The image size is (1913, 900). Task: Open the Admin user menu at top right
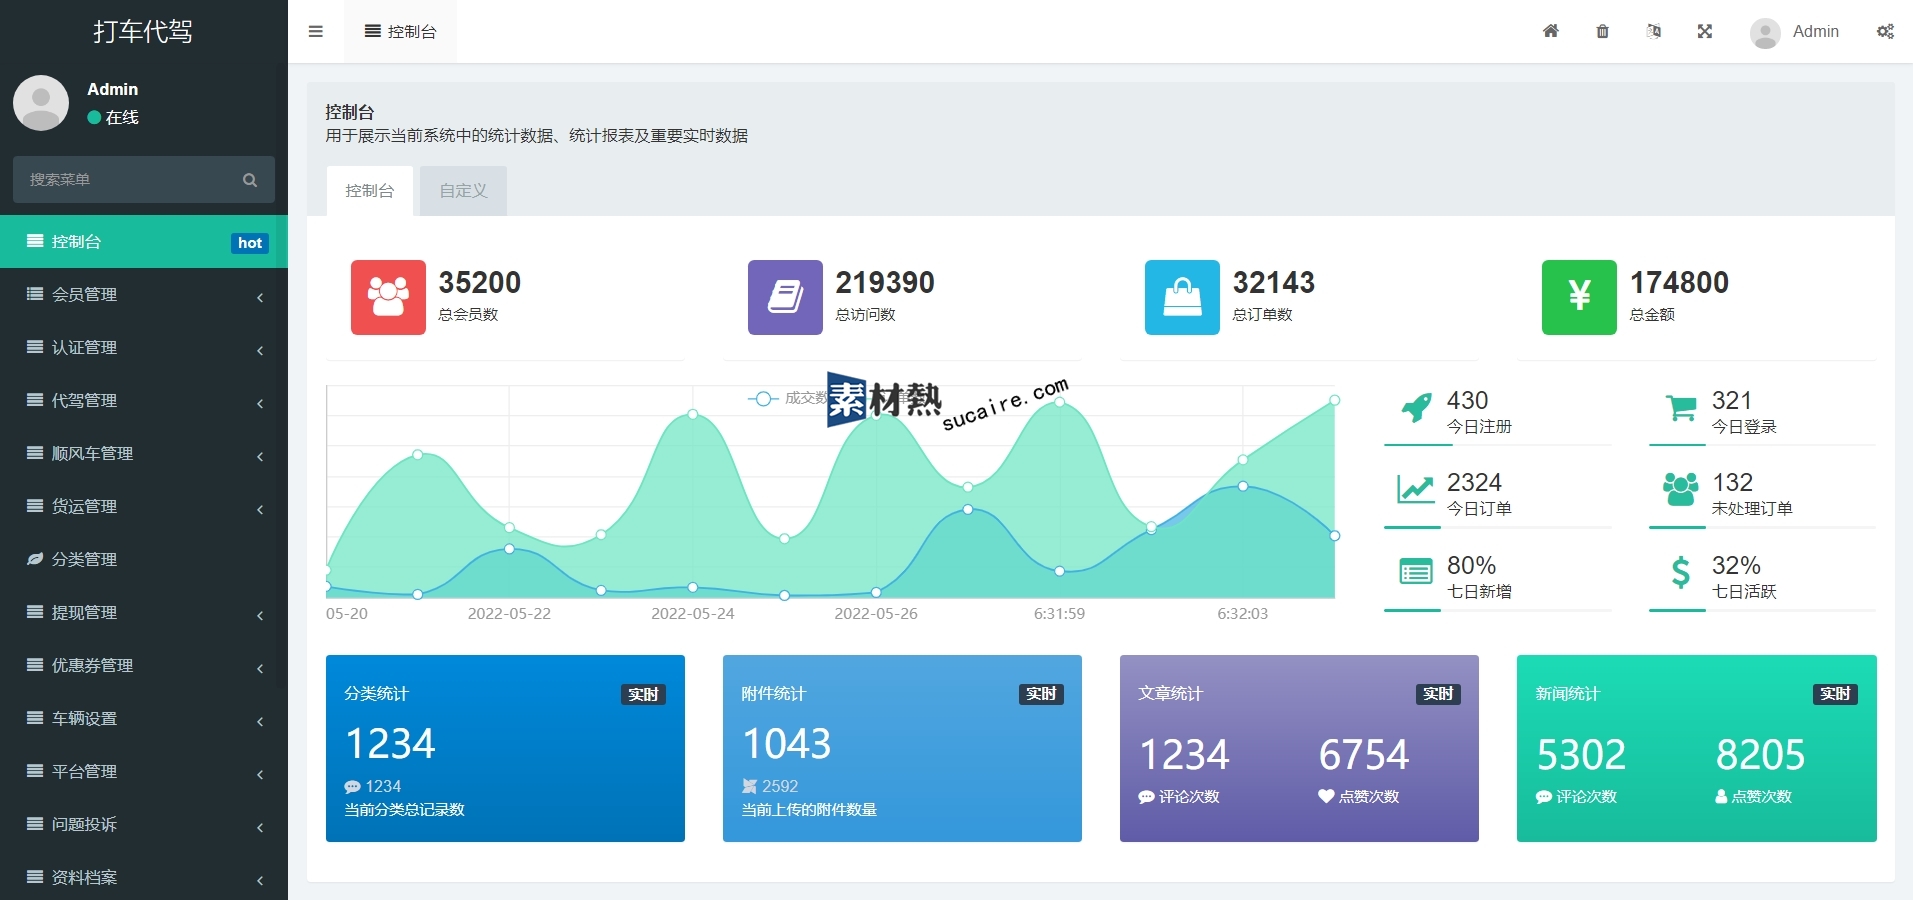(x=1796, y=32)
